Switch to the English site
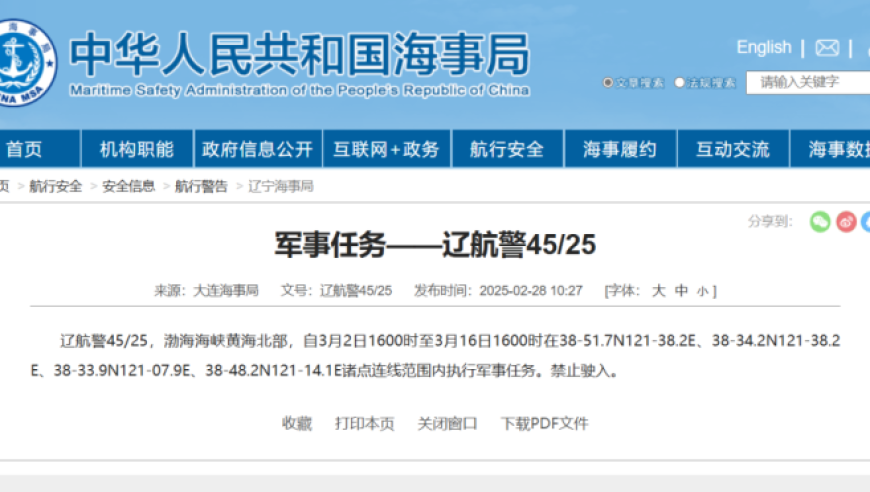This screenshot has height=492, width=870. tap(763, 48)
